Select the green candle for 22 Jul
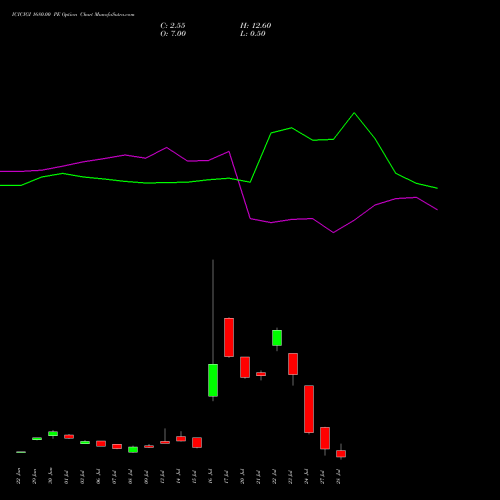 tap(277, 338)
